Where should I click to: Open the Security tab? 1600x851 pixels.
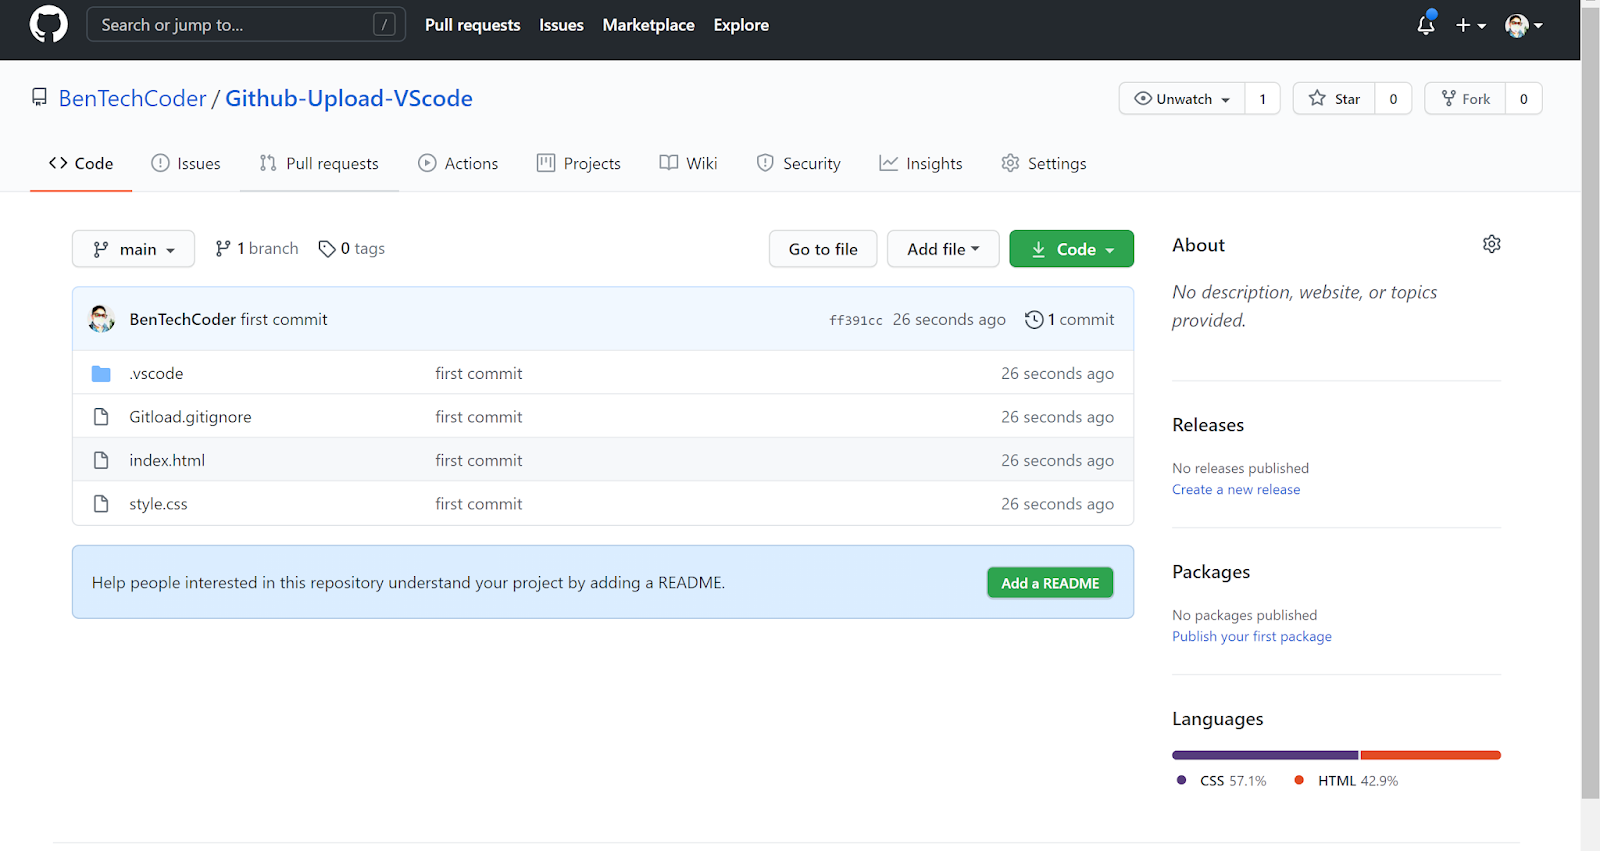799,163
